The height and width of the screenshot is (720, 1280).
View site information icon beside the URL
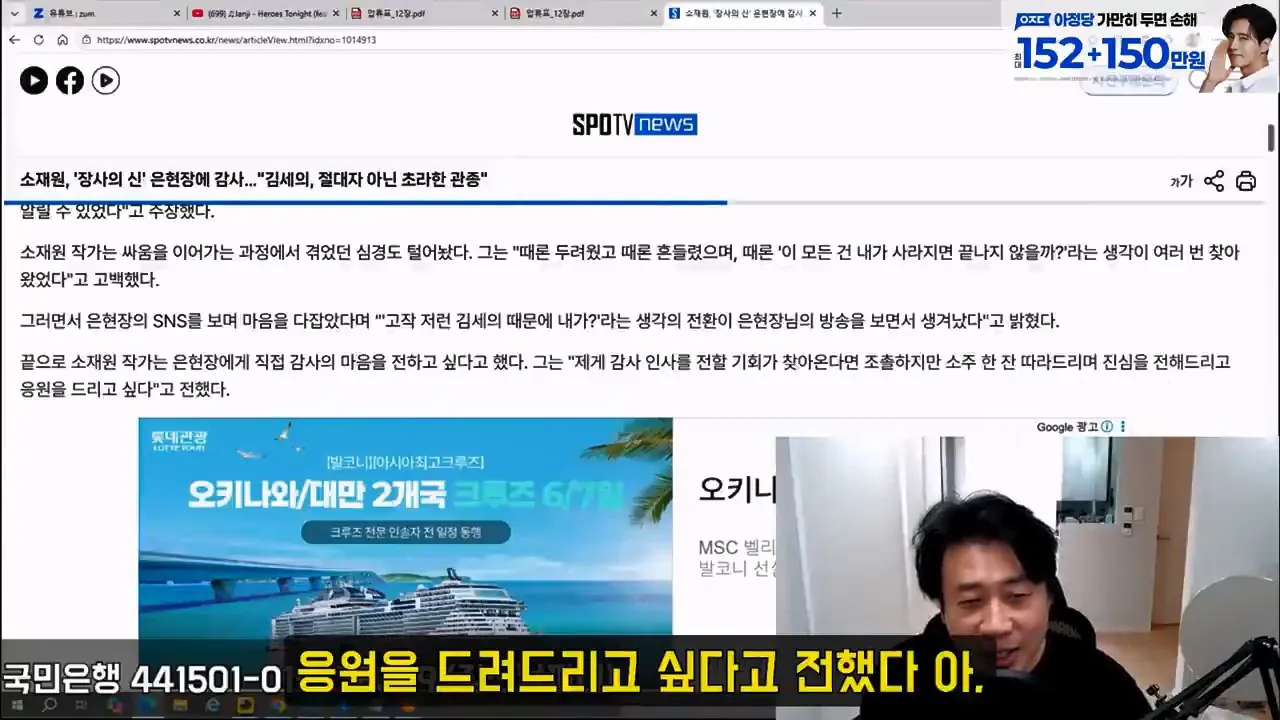pyautogui.click(x=88, y=40)
